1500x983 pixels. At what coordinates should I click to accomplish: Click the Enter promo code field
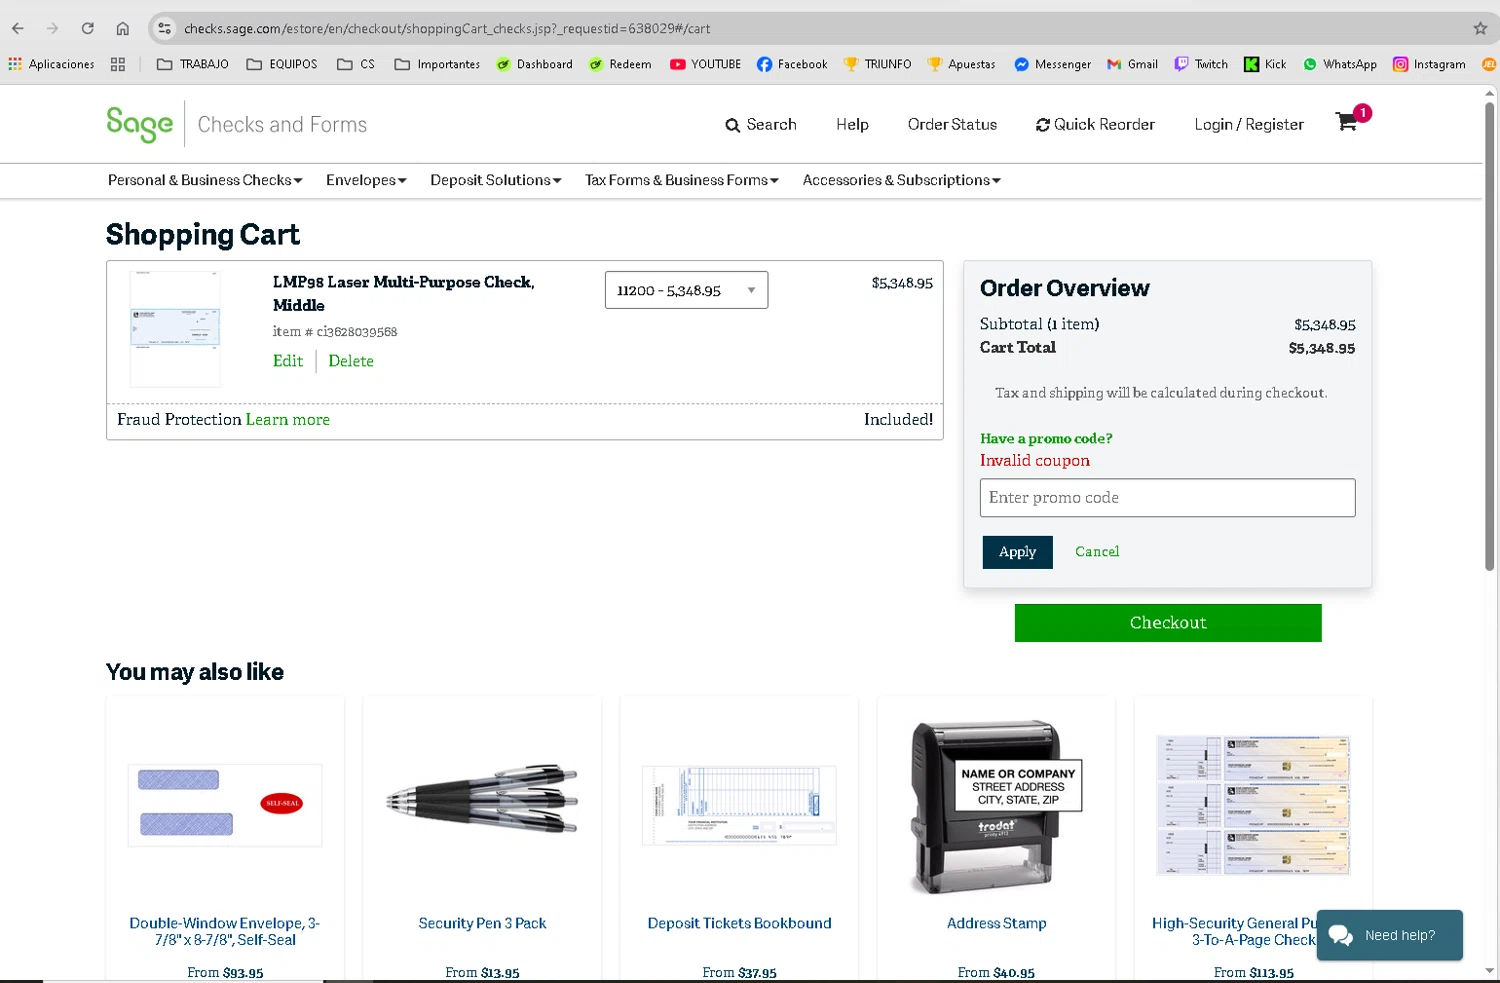(1167, 498)
